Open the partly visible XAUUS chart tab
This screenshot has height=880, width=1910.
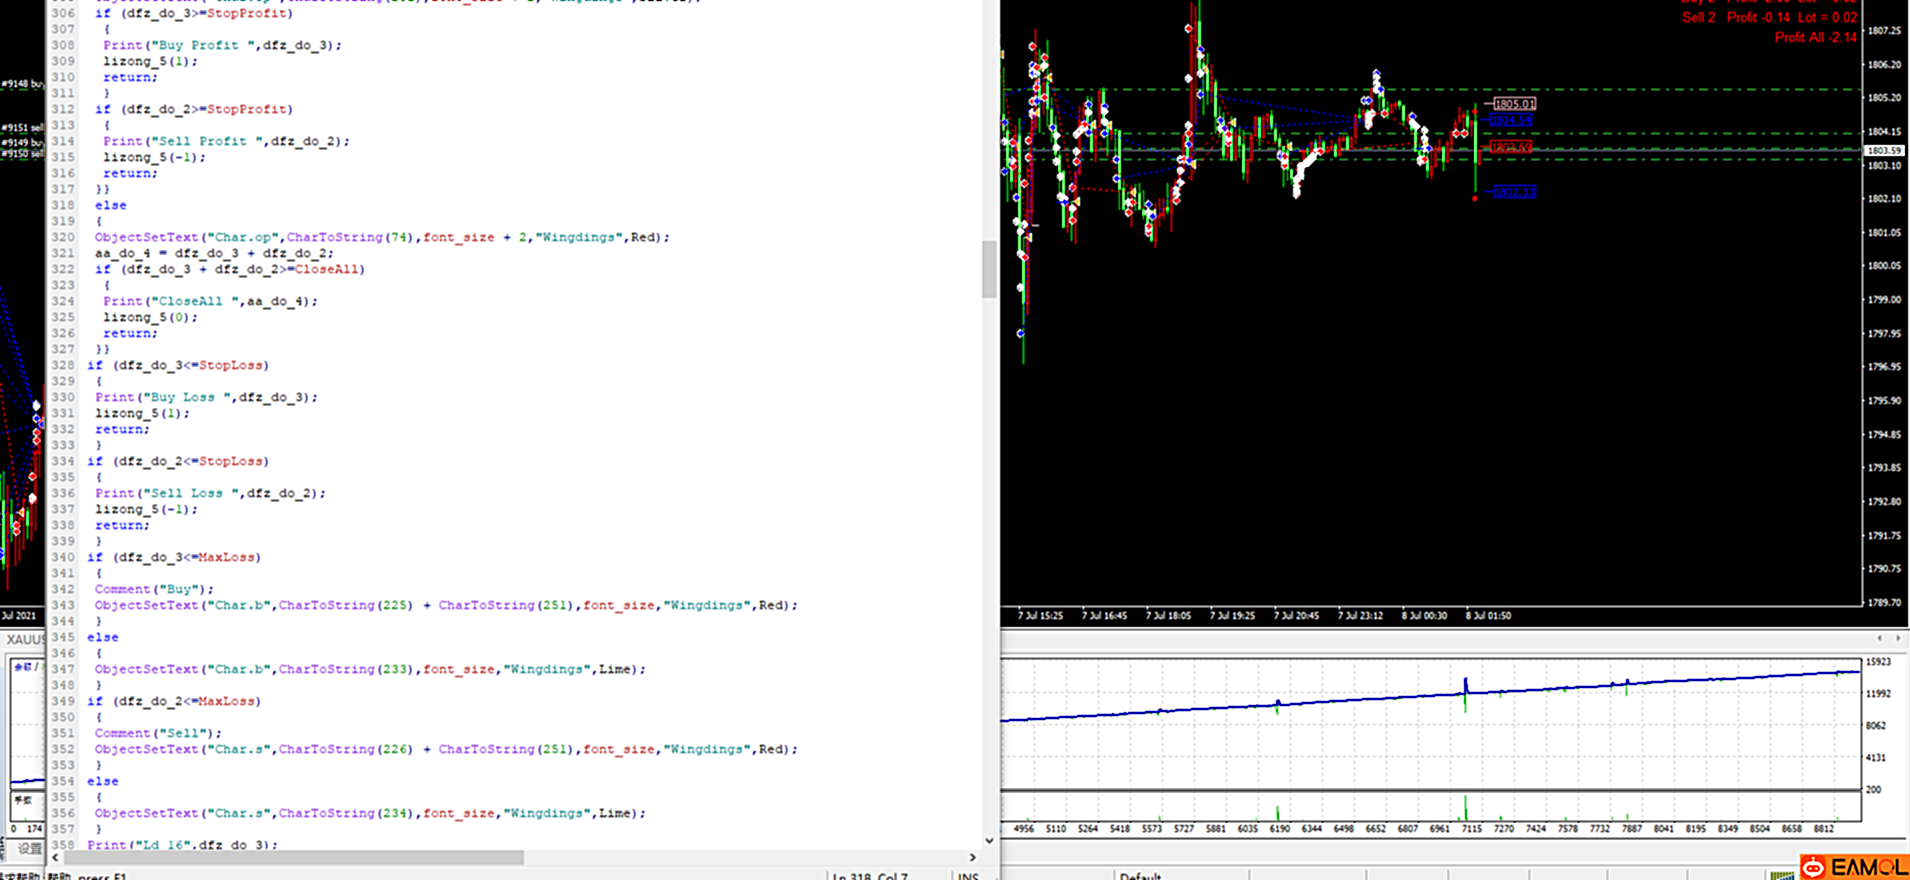point(25,640)
